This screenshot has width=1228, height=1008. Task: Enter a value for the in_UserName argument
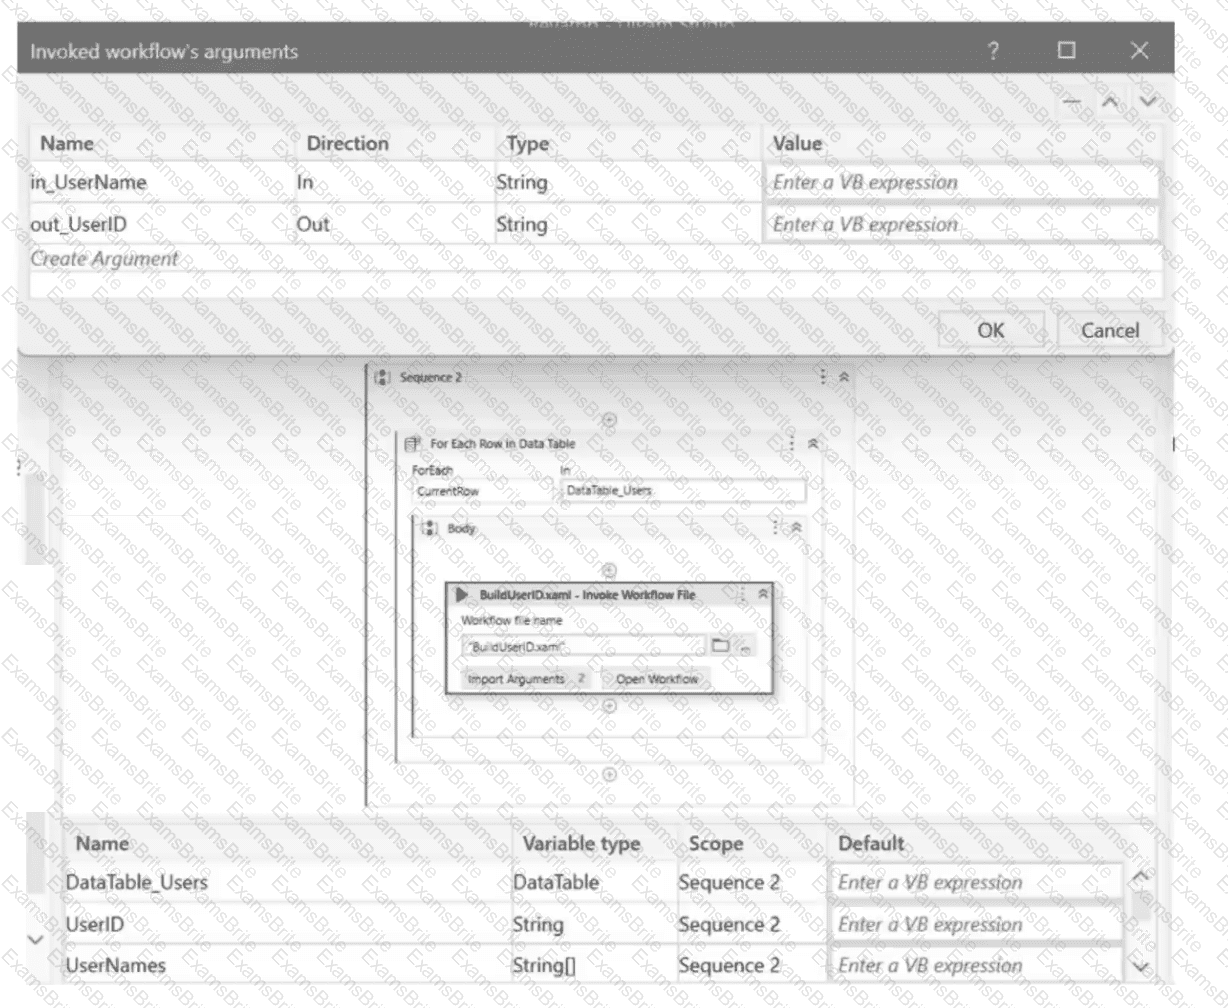pyautogui.click(x=960, y=183)
